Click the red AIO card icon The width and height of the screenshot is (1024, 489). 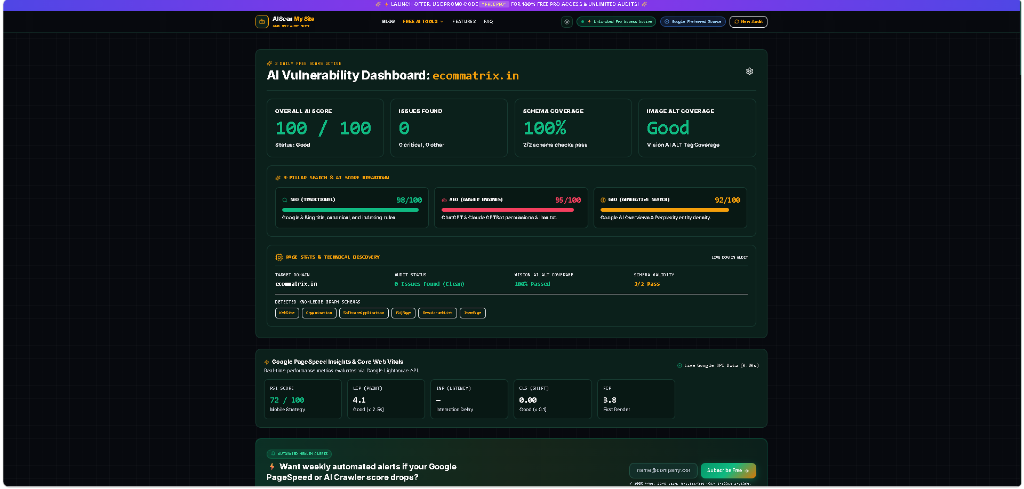click(444, 200)
